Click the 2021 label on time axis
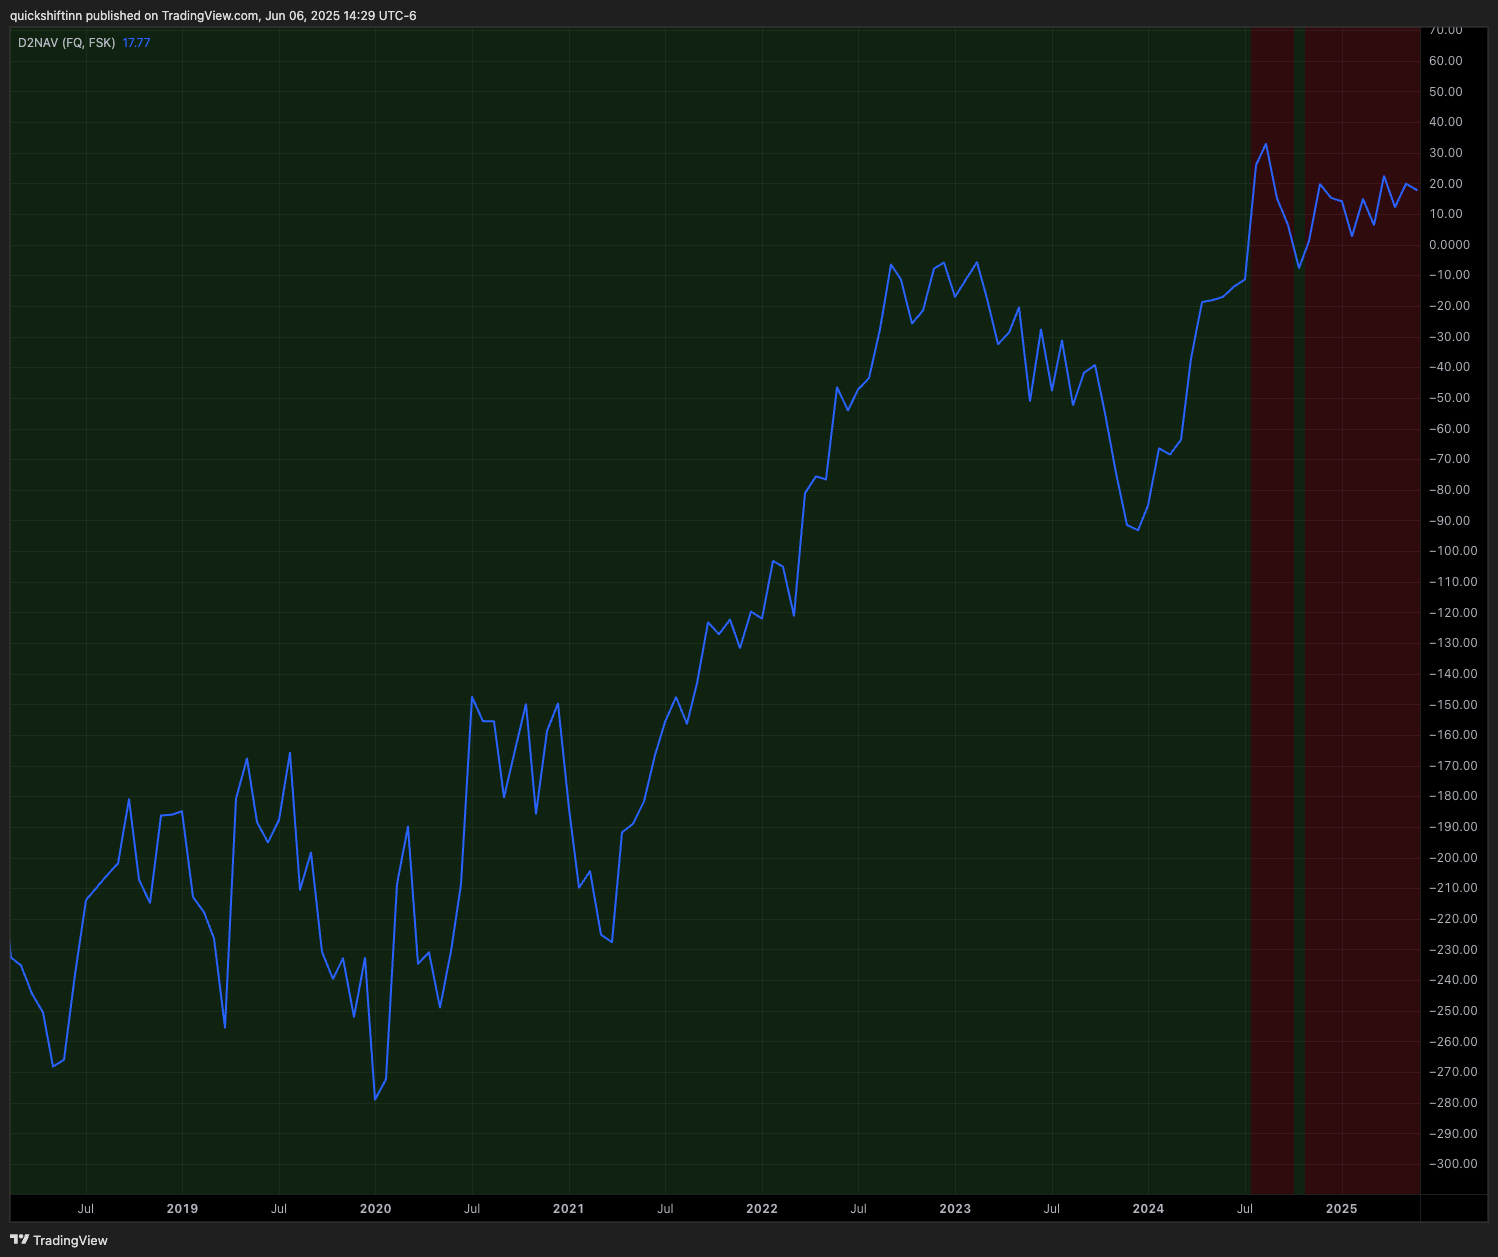Image resolution: width=1498 pixels, height=1257 pixels. coord(568,1208)
